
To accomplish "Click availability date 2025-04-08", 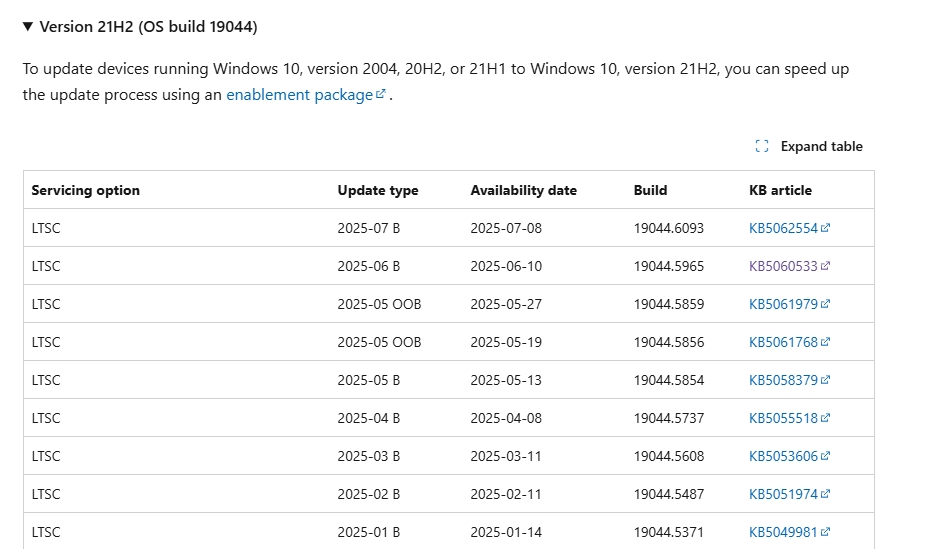I will click(506, 418).
